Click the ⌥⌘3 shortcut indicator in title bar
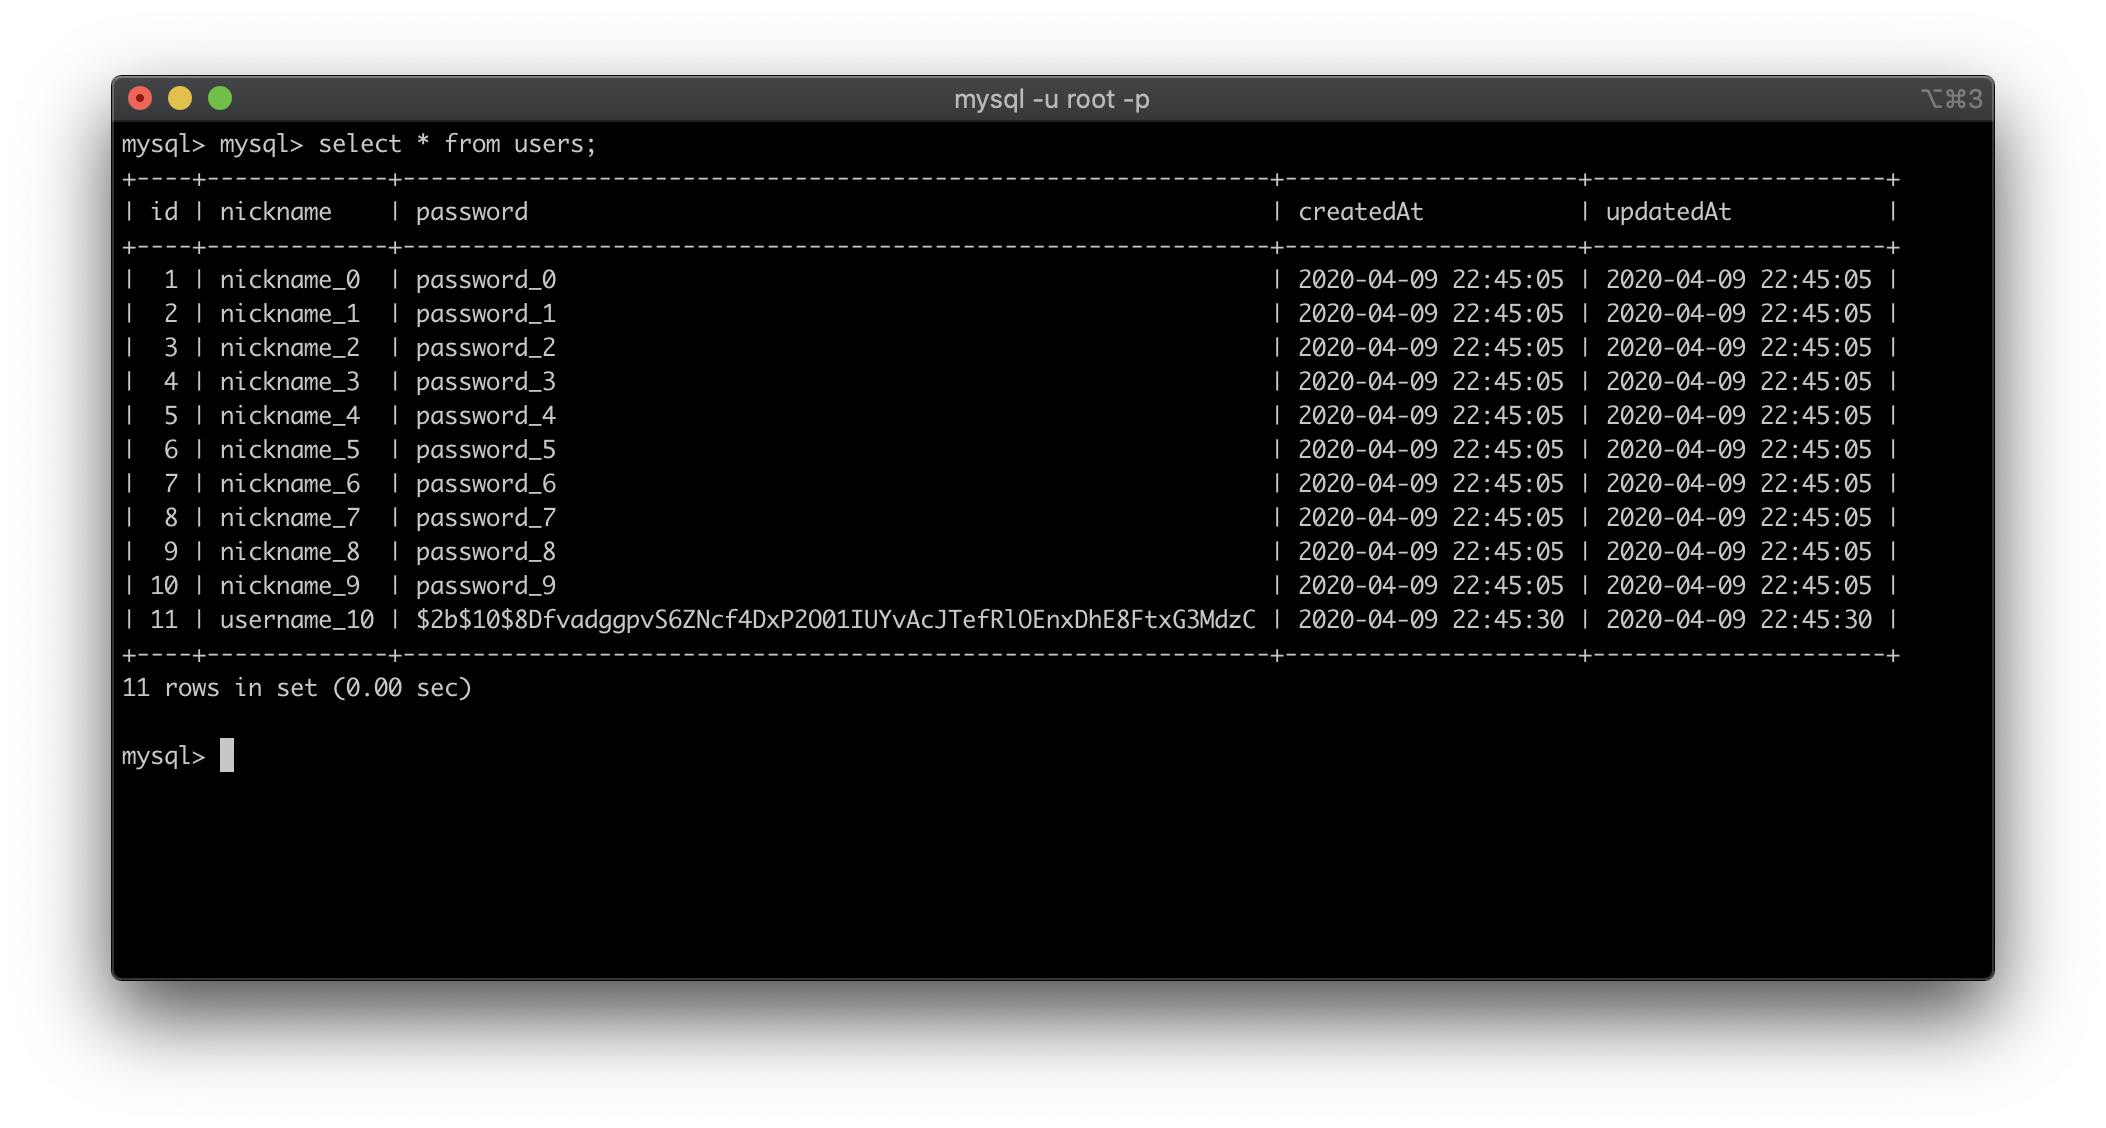Image resolution: width=2106 pixels, height=1128 pixels. point(1951,99)
